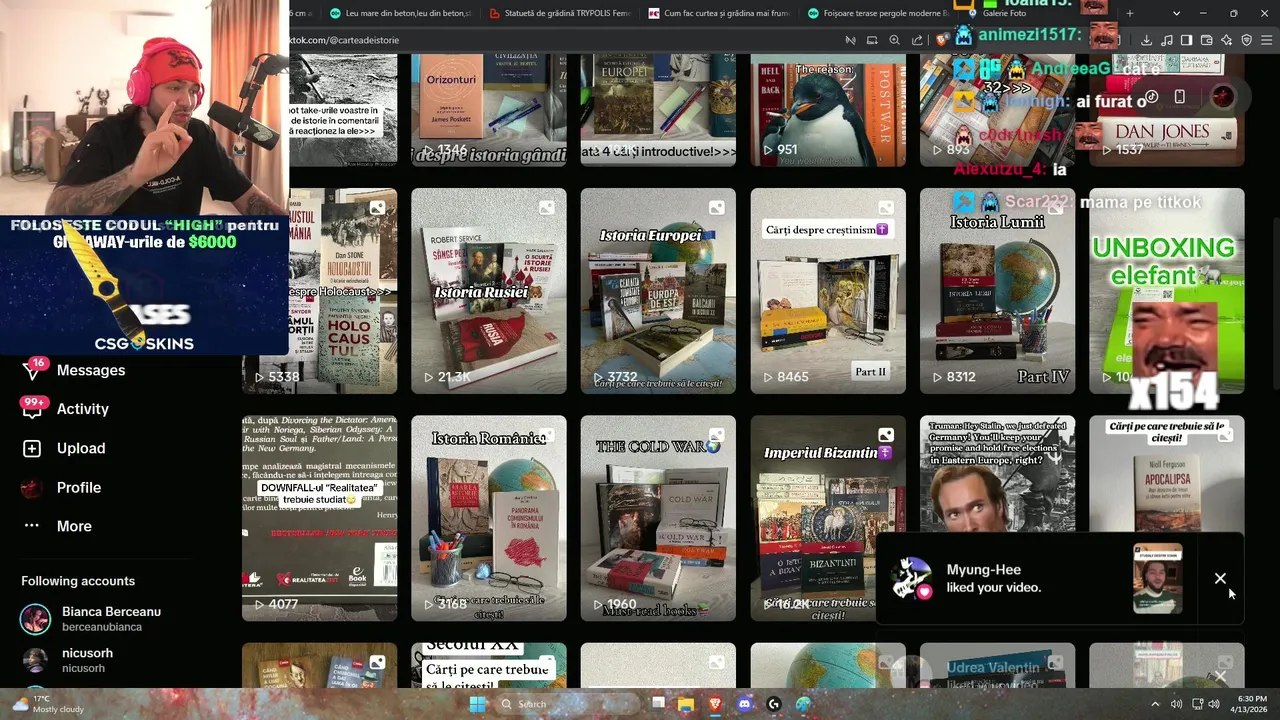Image resolution: width=1280 pixels, height=720 pixels.
Task: Open Discord from the taskbar
Action: [744, 704]
